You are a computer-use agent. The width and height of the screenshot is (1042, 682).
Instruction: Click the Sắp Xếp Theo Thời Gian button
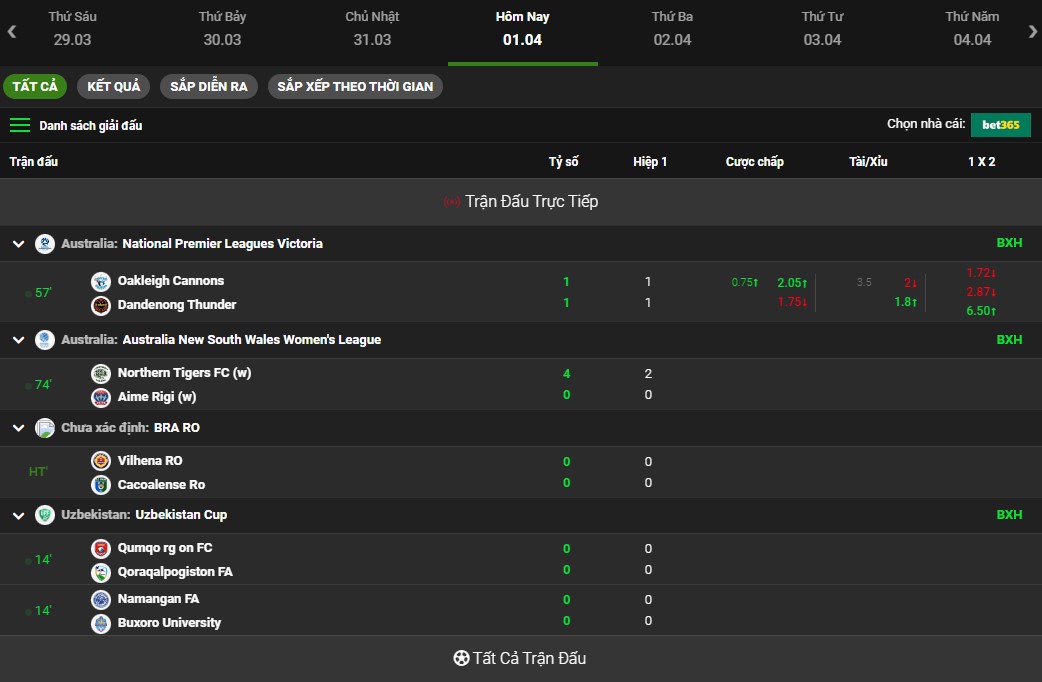click(355, 86)
